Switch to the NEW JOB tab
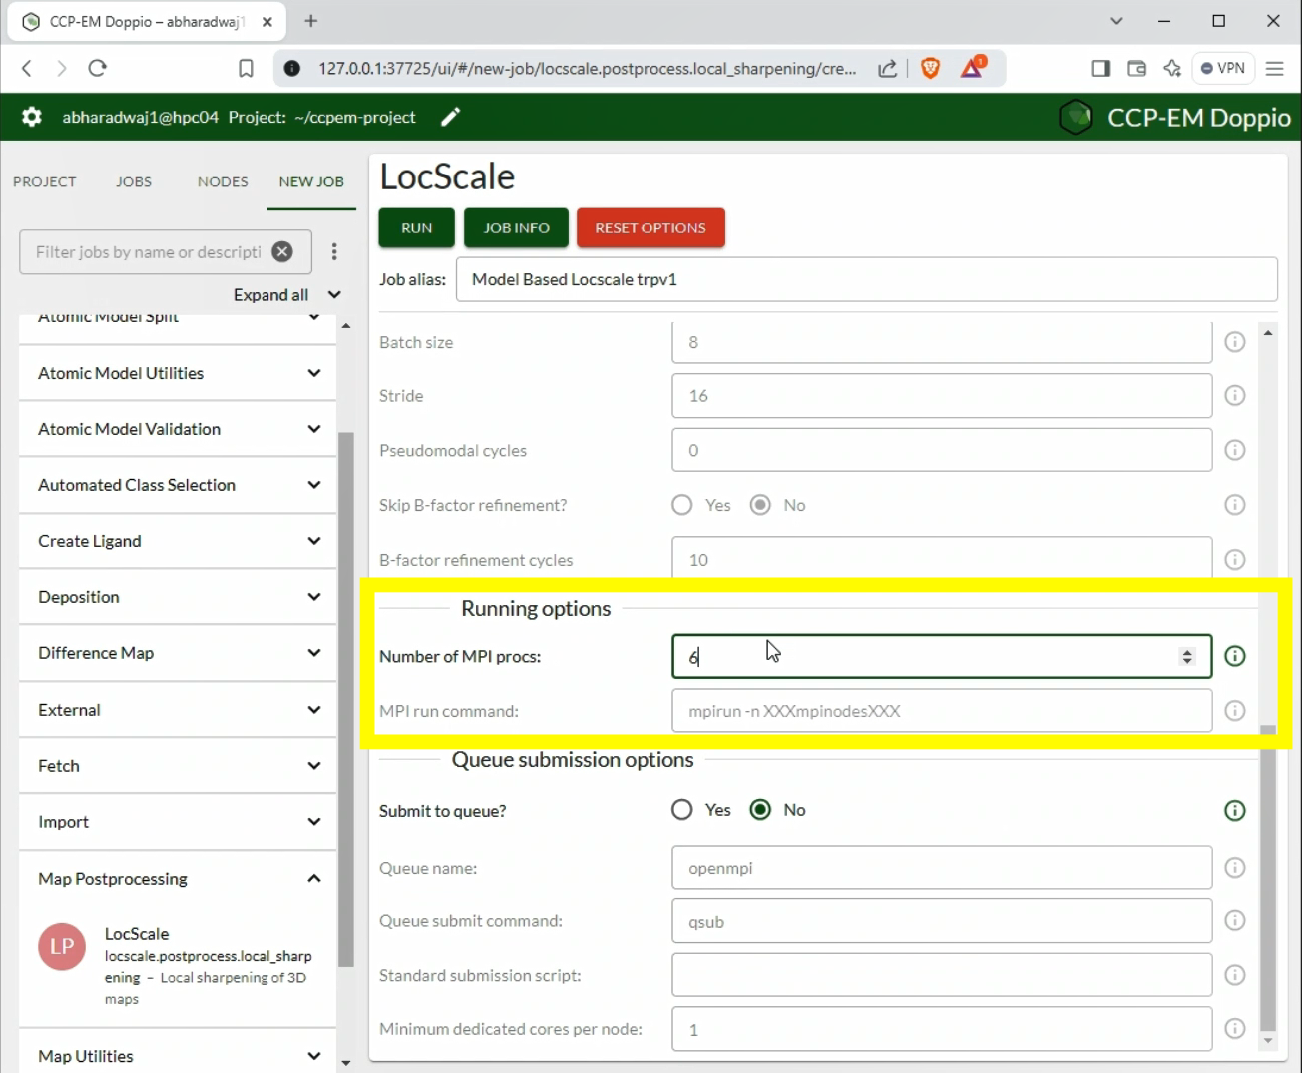1302x1073 pixels. [x=311, y=181]
